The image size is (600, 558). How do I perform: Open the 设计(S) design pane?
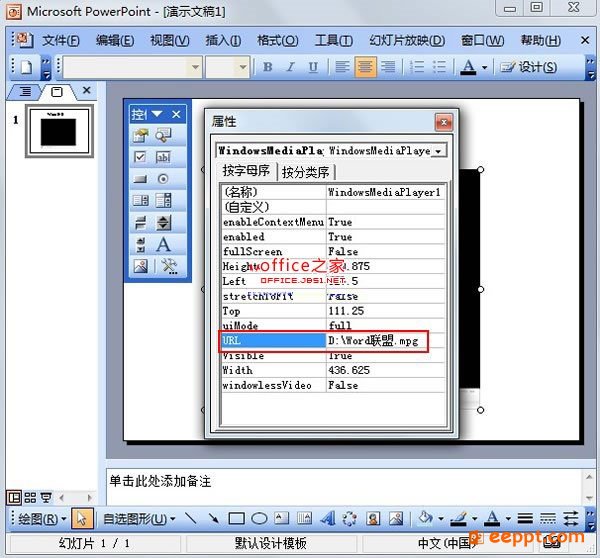click(x=529, y=67)
